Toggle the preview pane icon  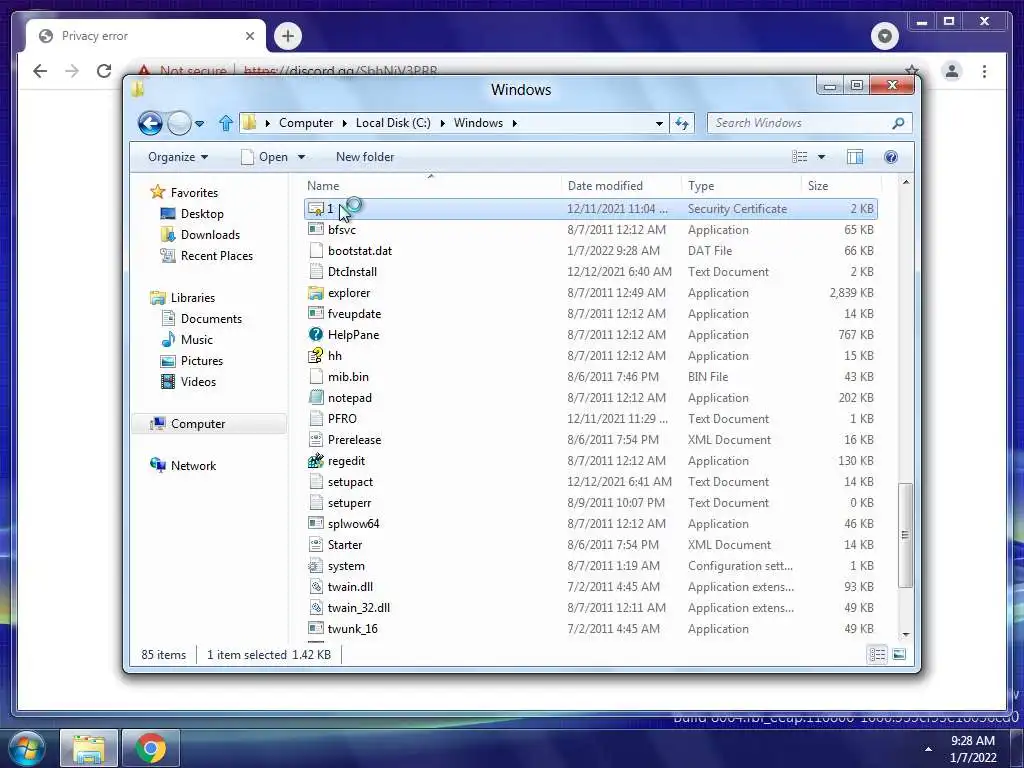[x=855, y=157]
